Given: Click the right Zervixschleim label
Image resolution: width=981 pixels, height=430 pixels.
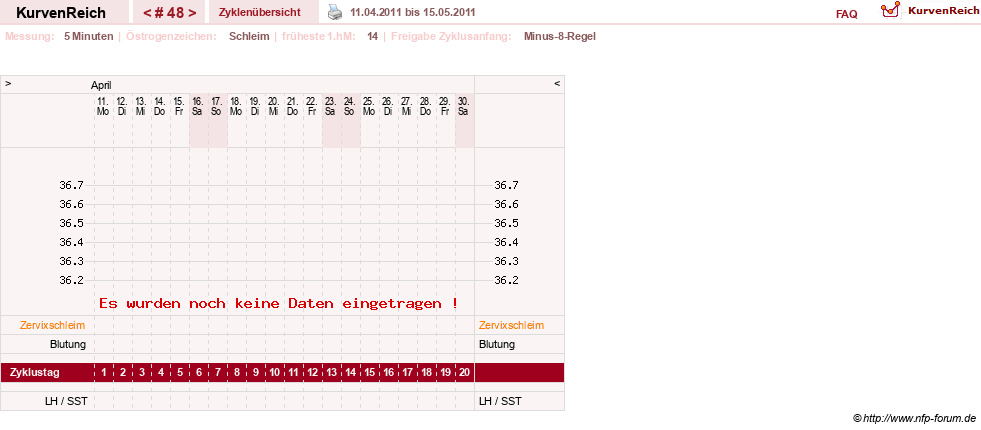Looking at the screenshot, I should tap(512, 325).
